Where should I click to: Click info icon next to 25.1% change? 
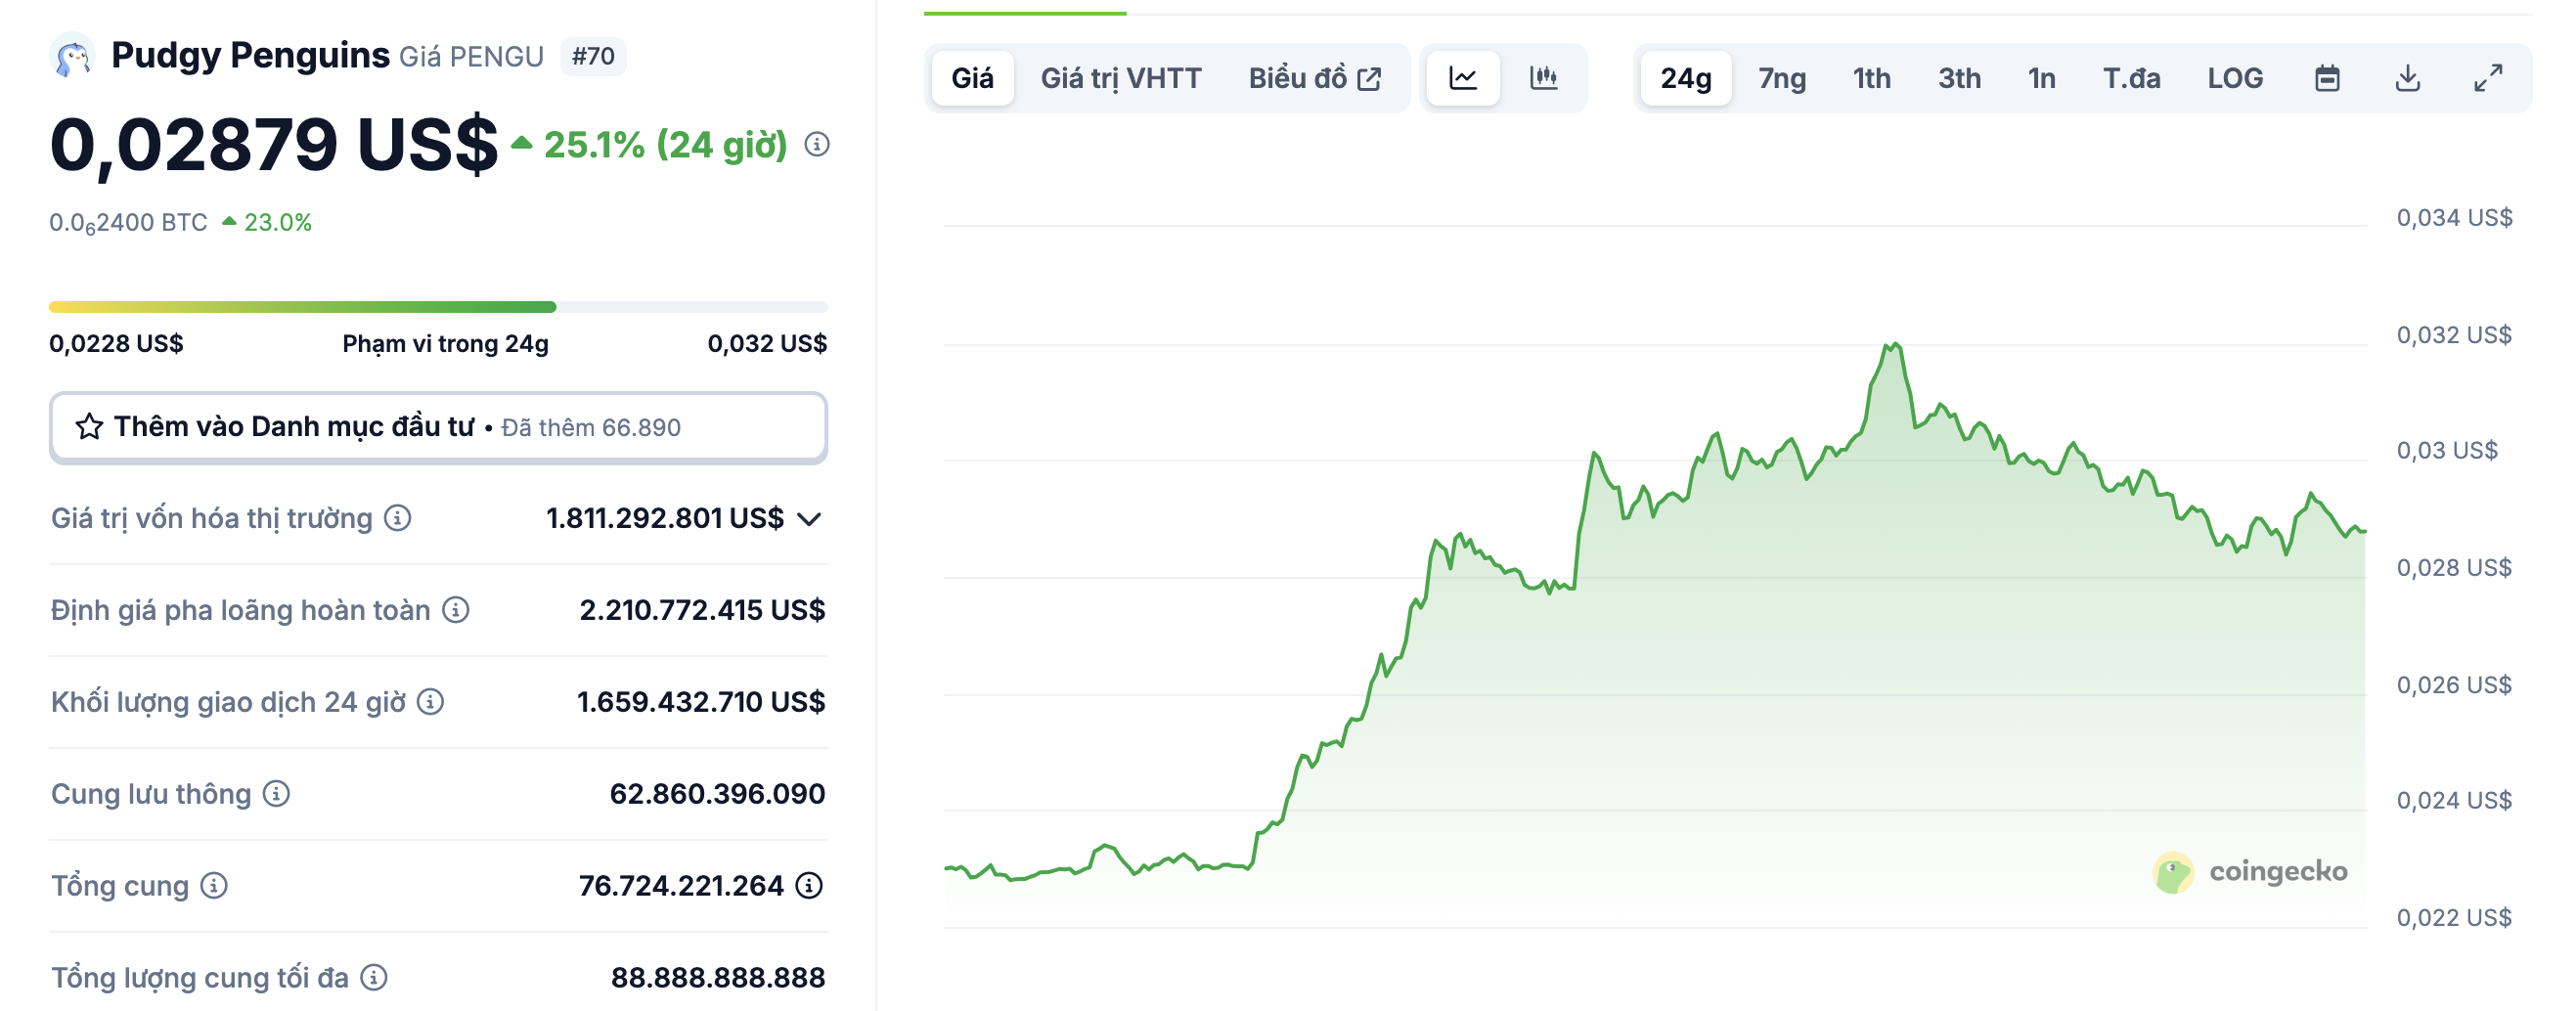tap(817, 145)
